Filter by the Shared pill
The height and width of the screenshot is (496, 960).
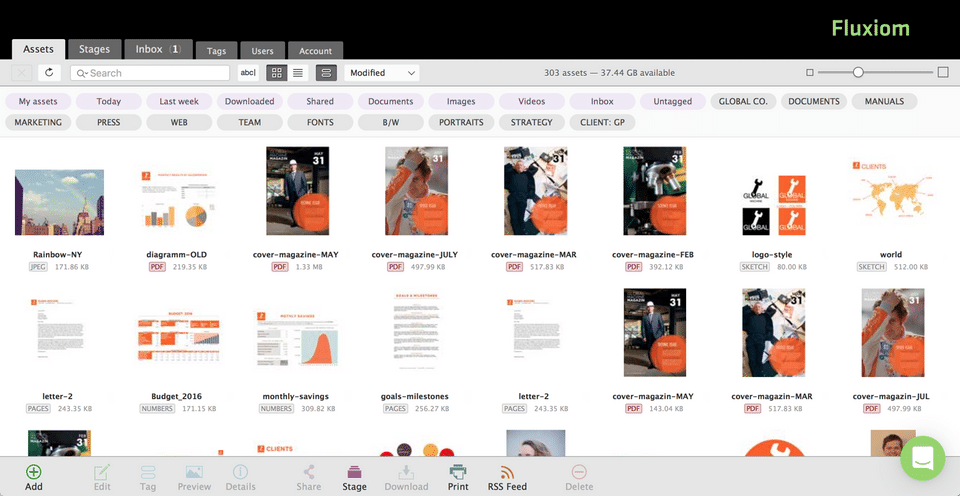320,102
